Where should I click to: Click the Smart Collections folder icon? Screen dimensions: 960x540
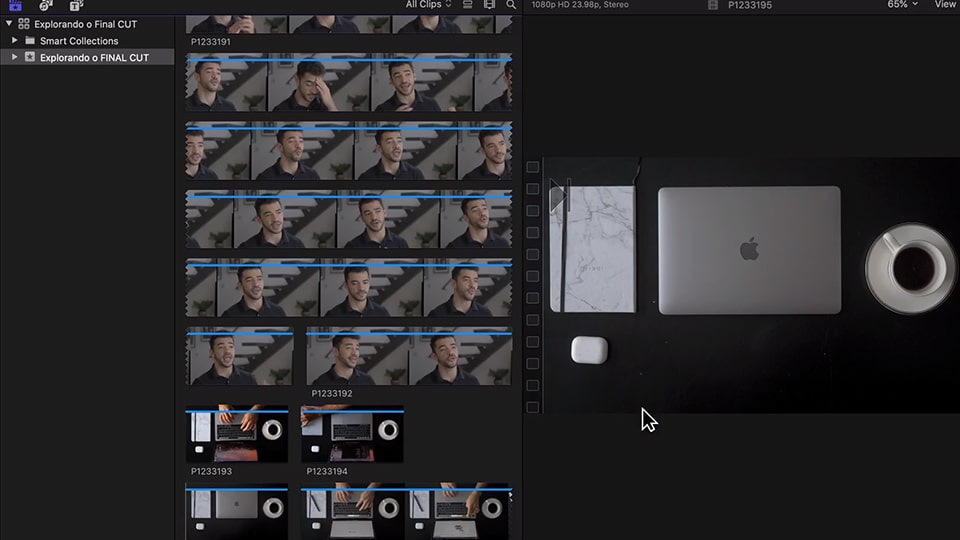[29, 40]
